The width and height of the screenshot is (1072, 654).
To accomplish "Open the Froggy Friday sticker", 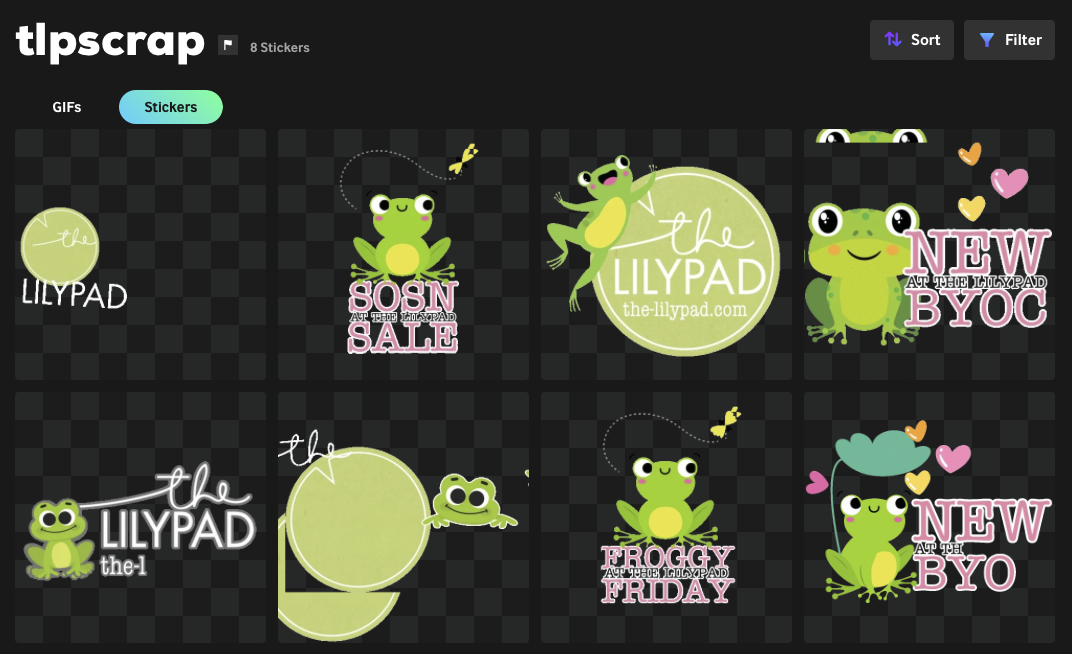I will click(666, 517).
